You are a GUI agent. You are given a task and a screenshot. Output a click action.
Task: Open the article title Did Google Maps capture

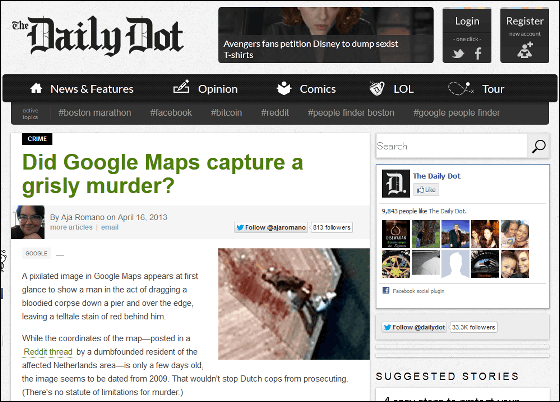(x=162, y=174)
